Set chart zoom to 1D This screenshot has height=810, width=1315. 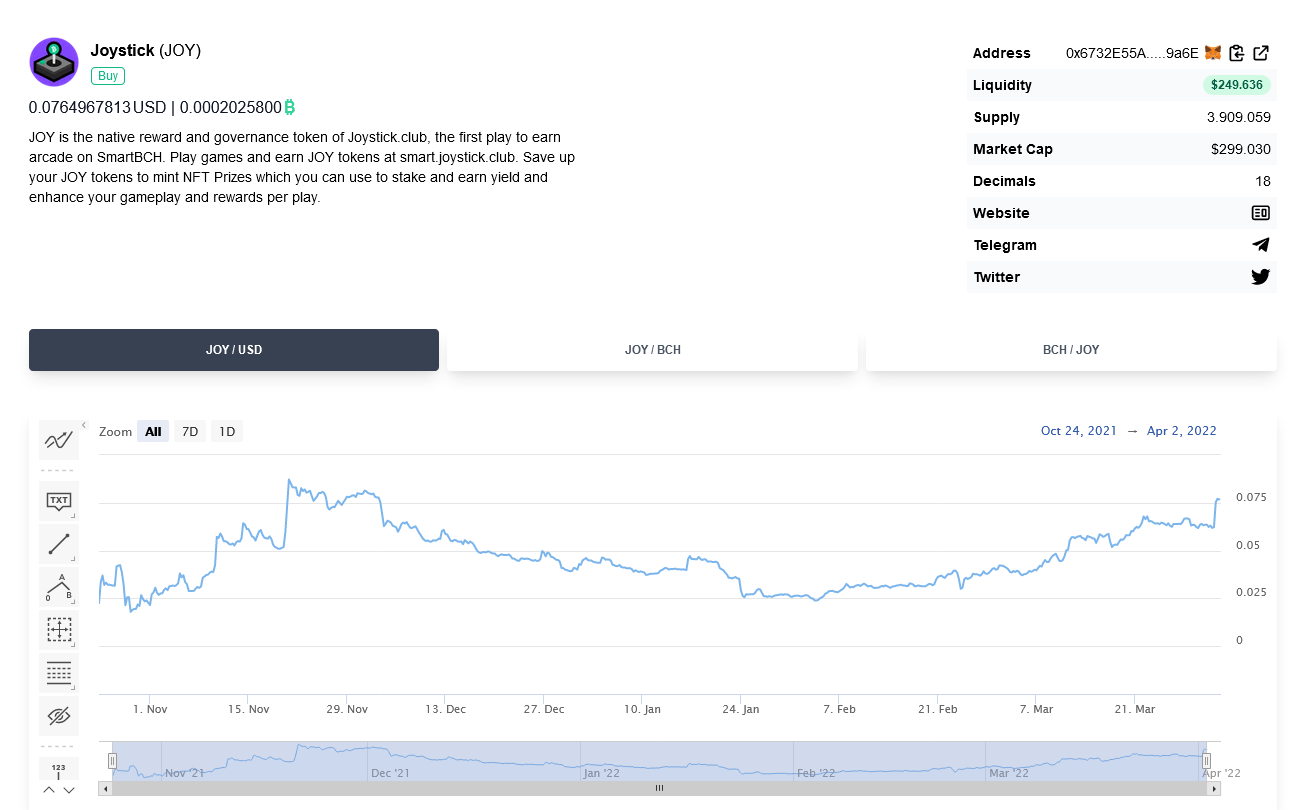[227, 432]
